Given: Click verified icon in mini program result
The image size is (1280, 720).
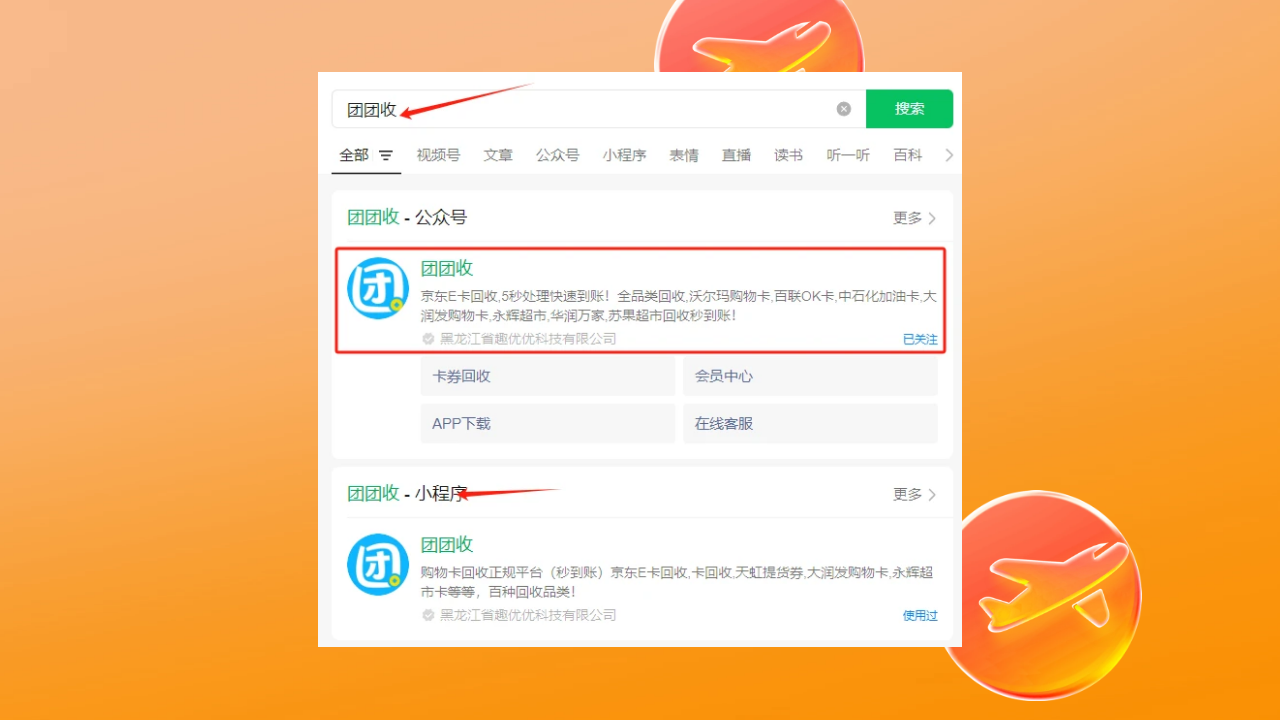Looking at the screenshot, I should click(x=428, y=615).
